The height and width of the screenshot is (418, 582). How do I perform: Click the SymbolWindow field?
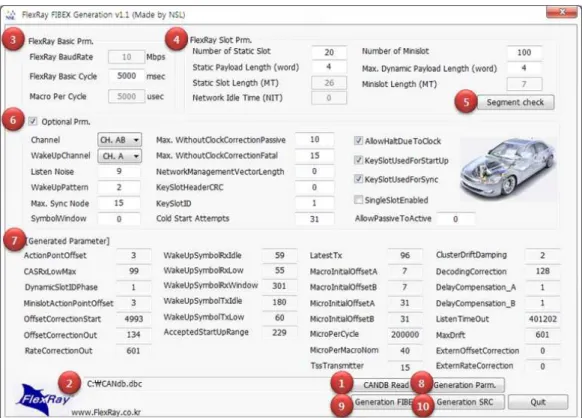pos(119,219)
